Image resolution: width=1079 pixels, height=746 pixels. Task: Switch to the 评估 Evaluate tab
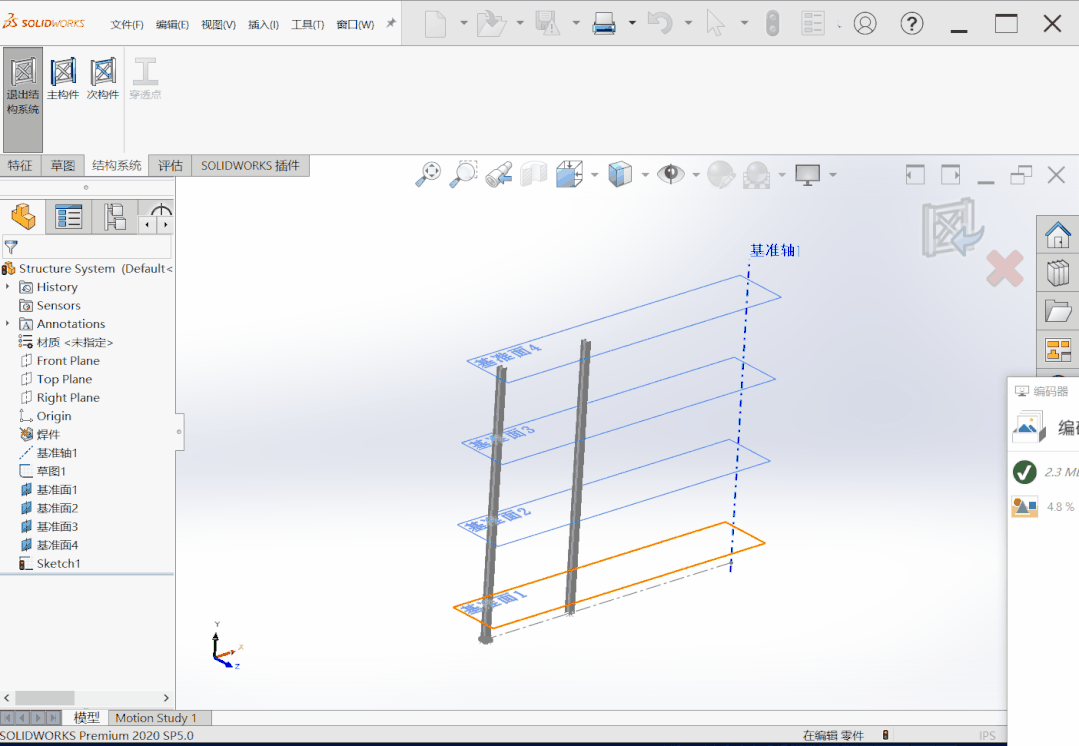(170, 165)
